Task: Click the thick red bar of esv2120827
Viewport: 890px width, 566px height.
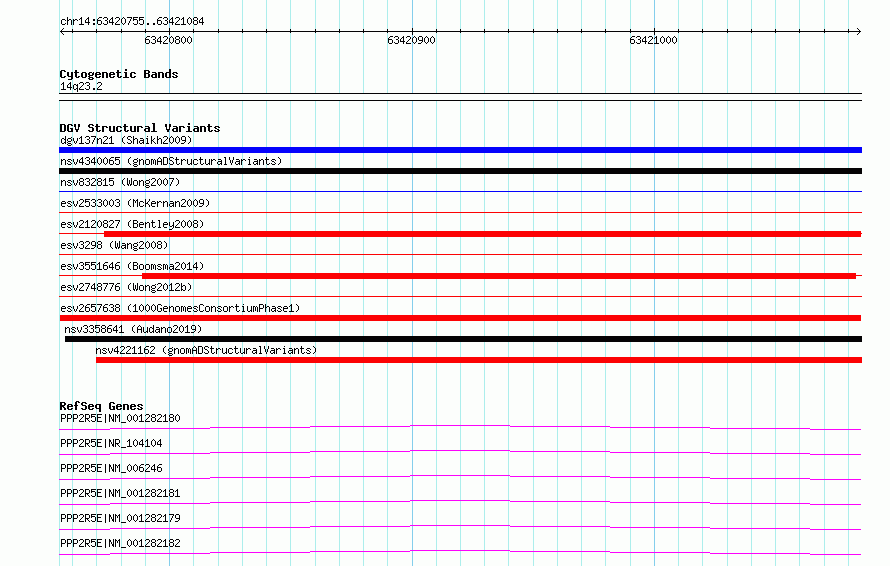Action: [482, 234]
